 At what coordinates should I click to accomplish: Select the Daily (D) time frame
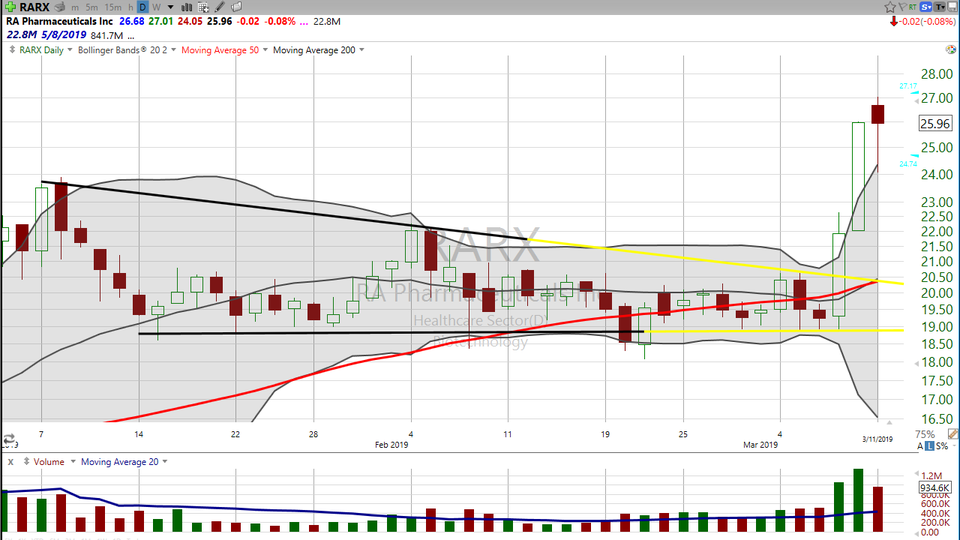click(143, 7)
